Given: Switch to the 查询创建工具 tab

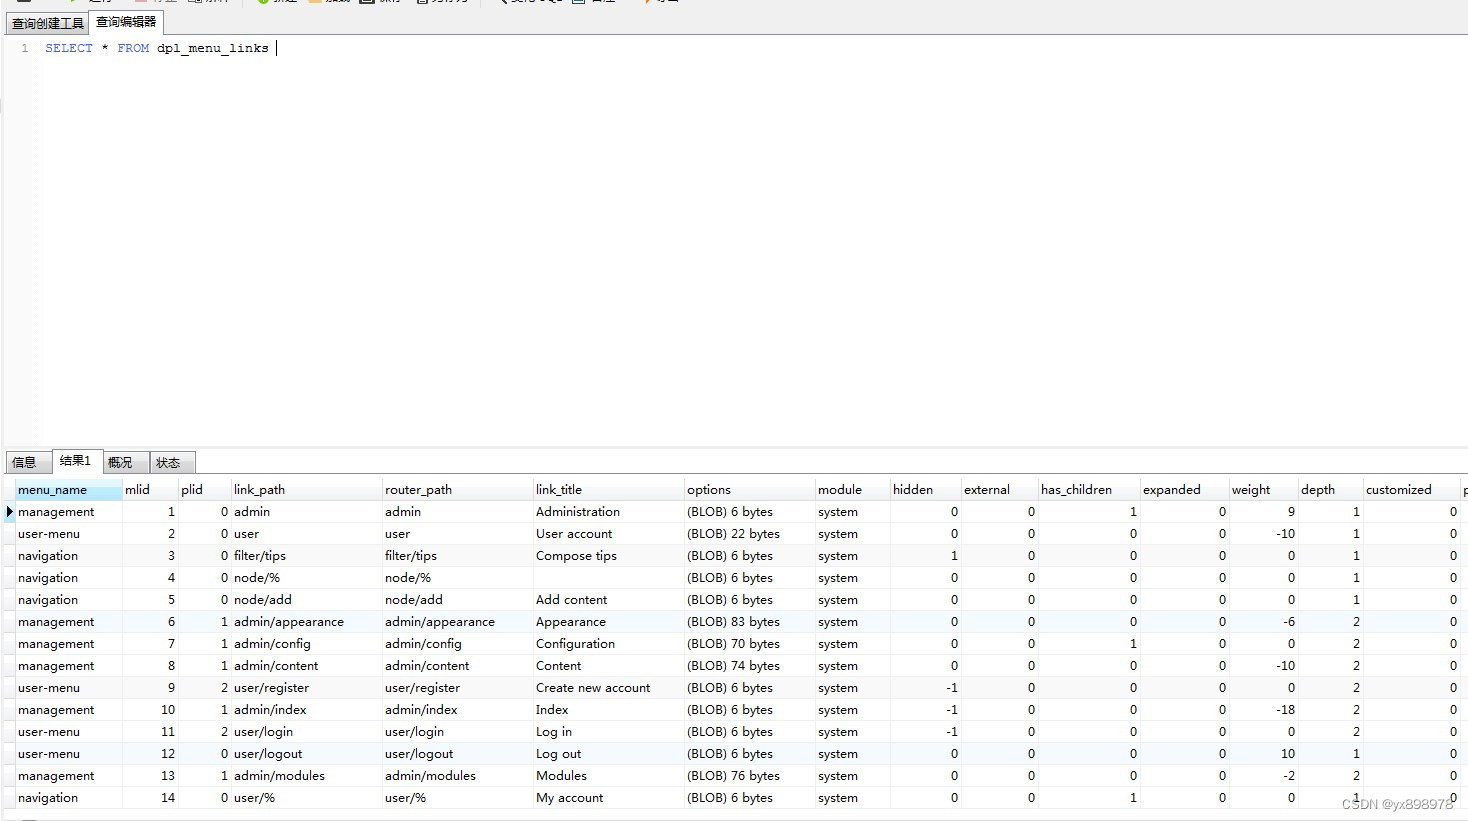Looking at the screenshot, I should [47, 22].
